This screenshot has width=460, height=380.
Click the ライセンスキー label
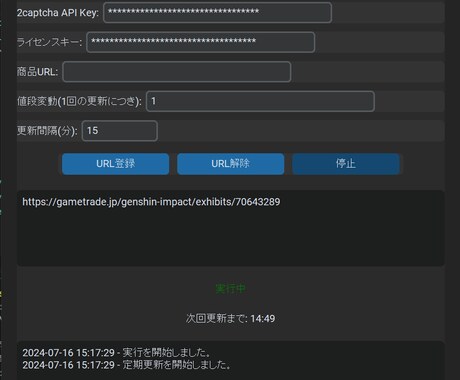coord(49,42)
